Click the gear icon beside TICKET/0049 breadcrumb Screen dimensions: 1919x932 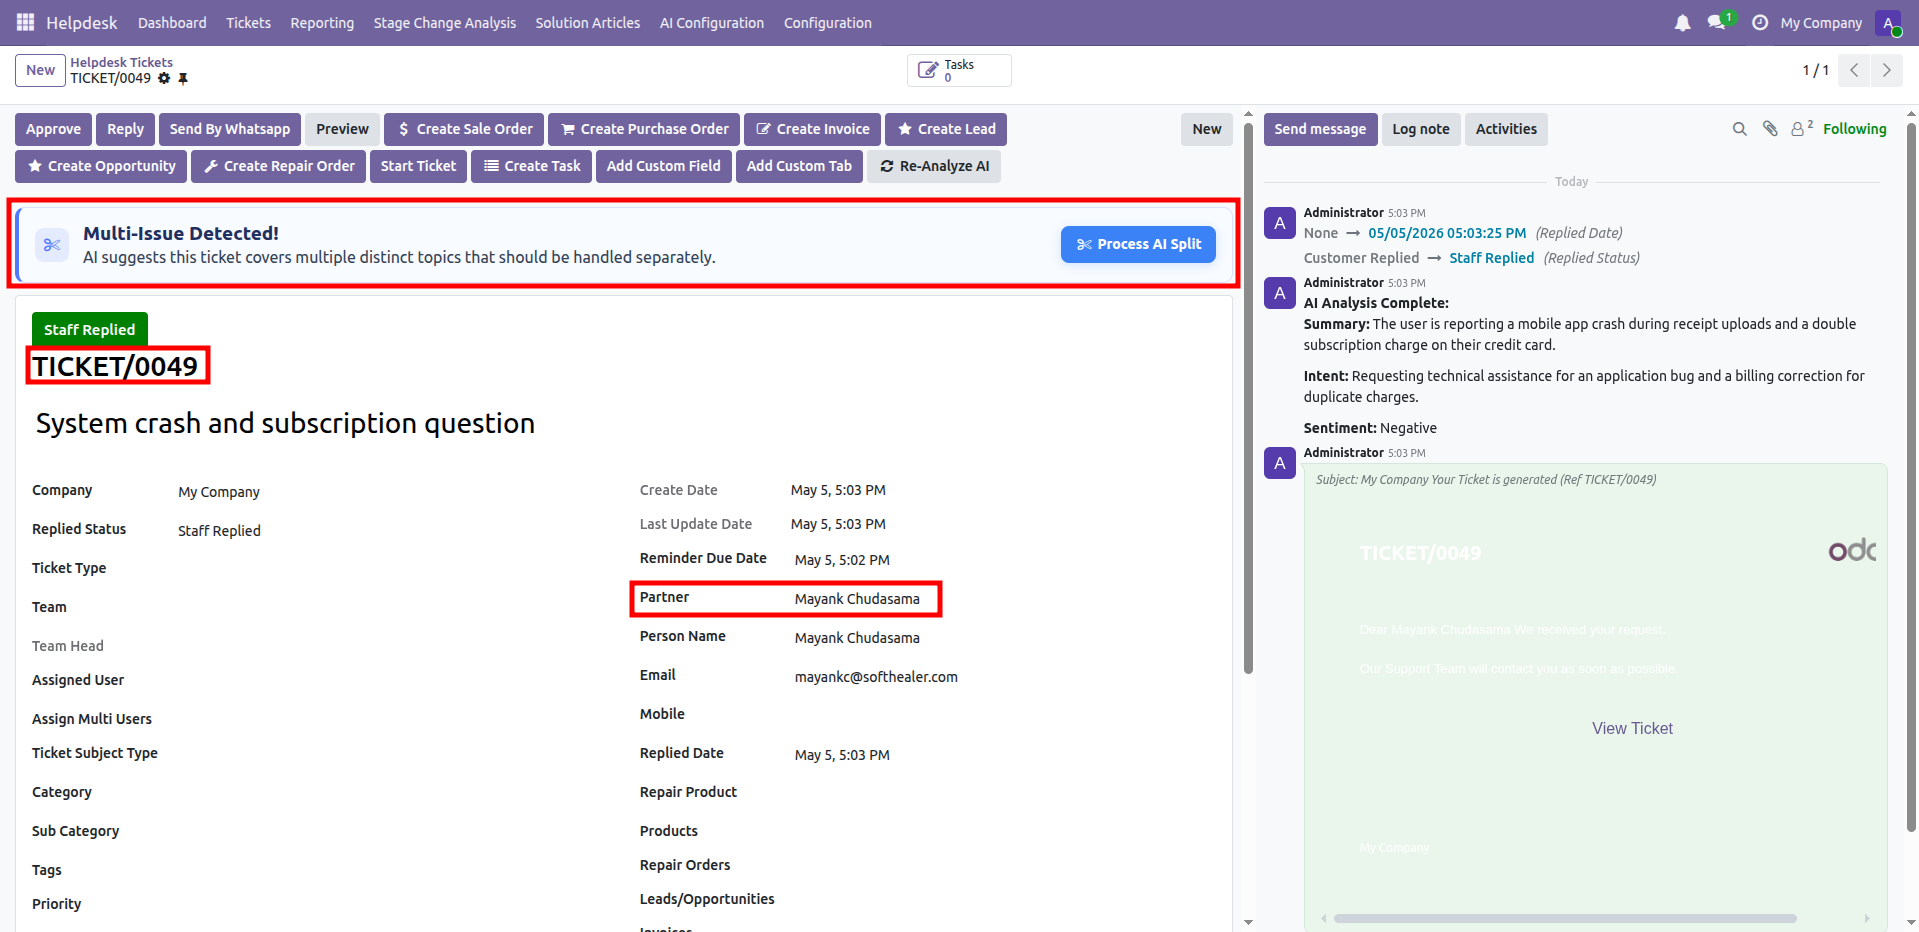click(164, 78)
